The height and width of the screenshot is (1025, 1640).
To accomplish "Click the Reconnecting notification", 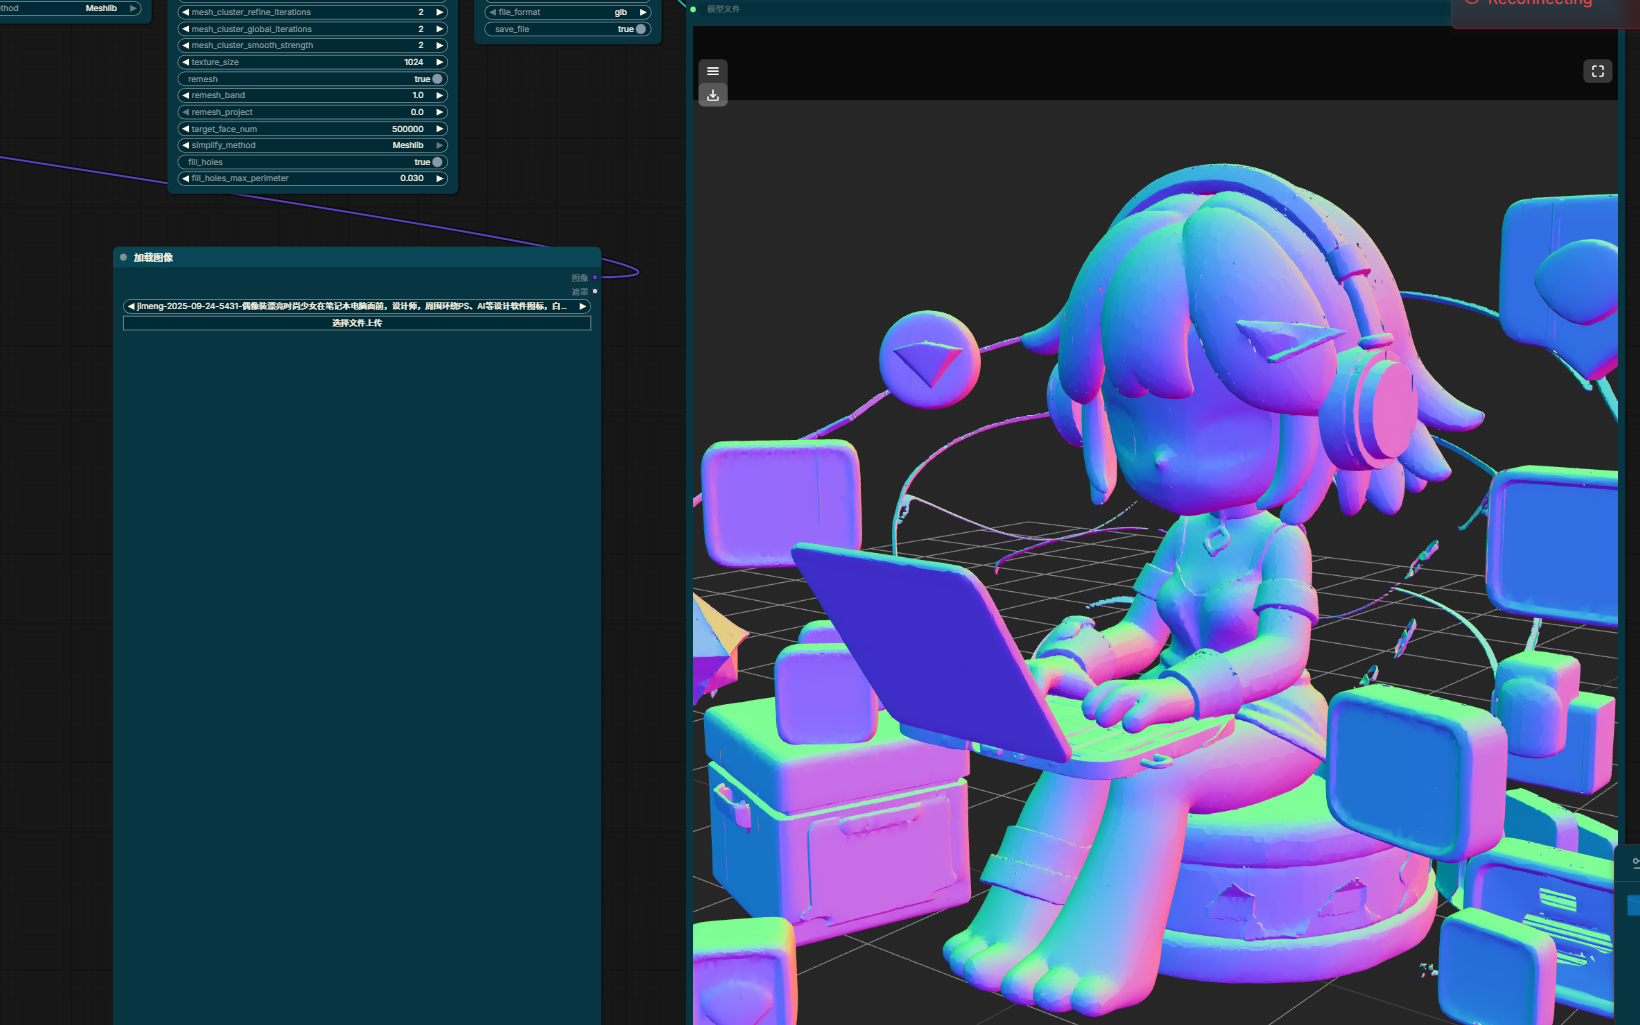I will point(1545,8).
